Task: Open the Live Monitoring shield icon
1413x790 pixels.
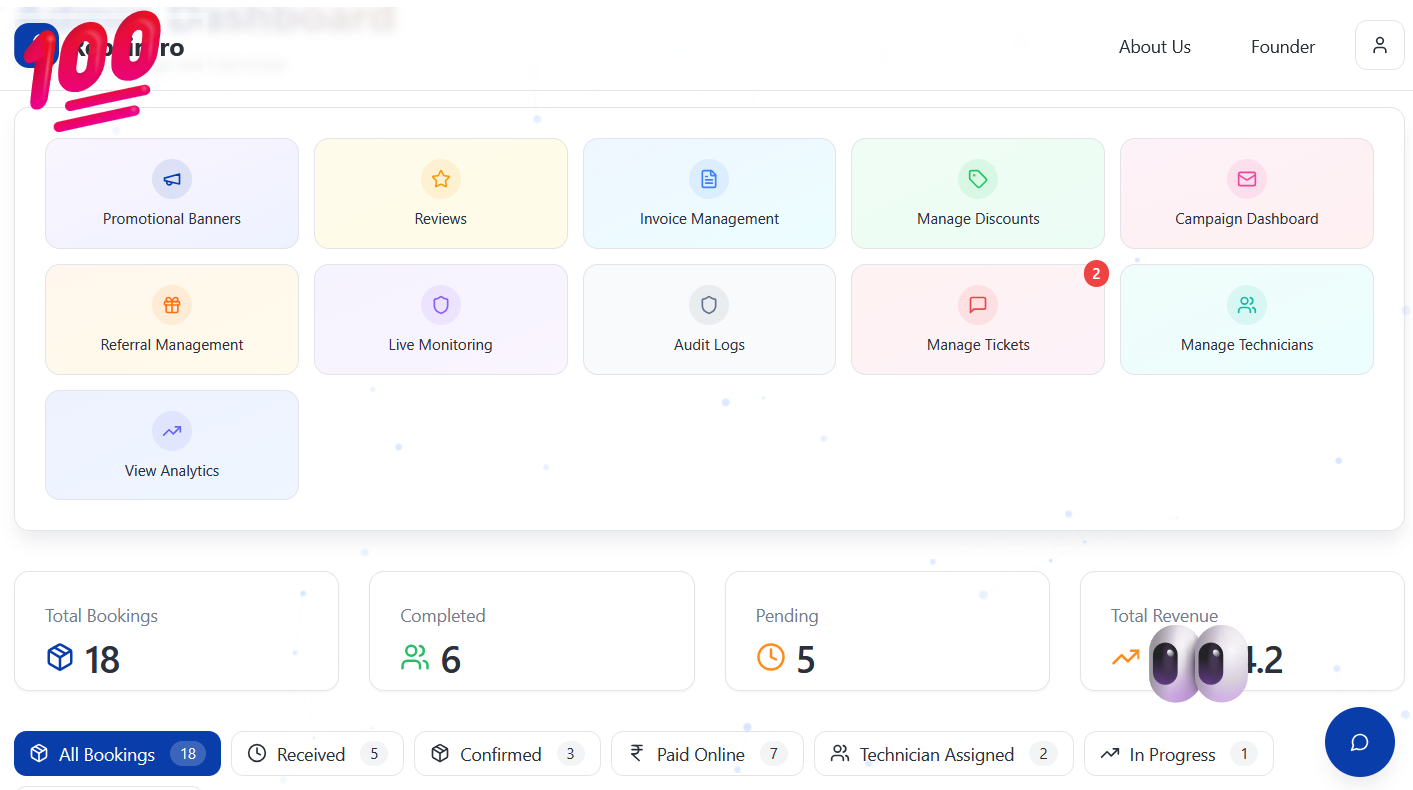Action: pos(440,304)
